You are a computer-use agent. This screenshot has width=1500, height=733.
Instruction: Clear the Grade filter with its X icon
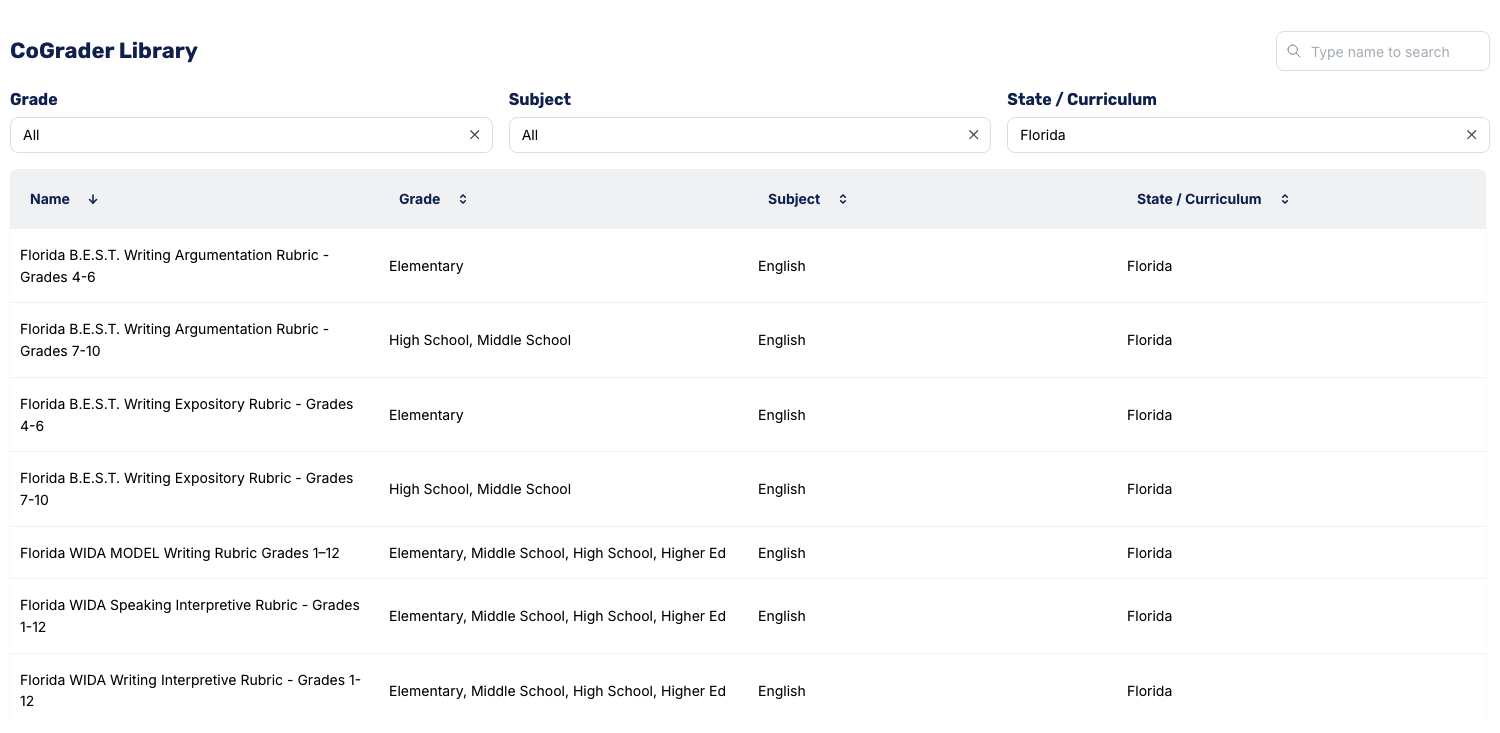[x=474, y=134]
